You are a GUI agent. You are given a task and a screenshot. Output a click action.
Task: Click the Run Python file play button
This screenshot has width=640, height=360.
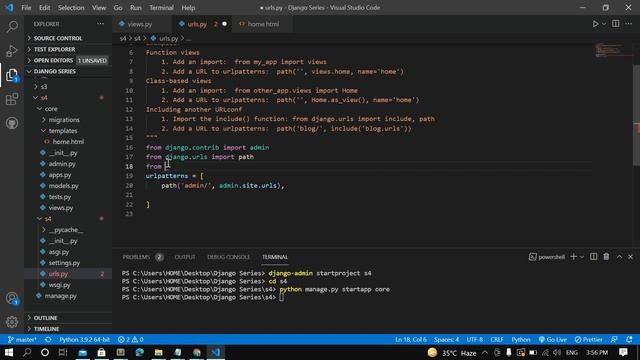tap(595, 24)
